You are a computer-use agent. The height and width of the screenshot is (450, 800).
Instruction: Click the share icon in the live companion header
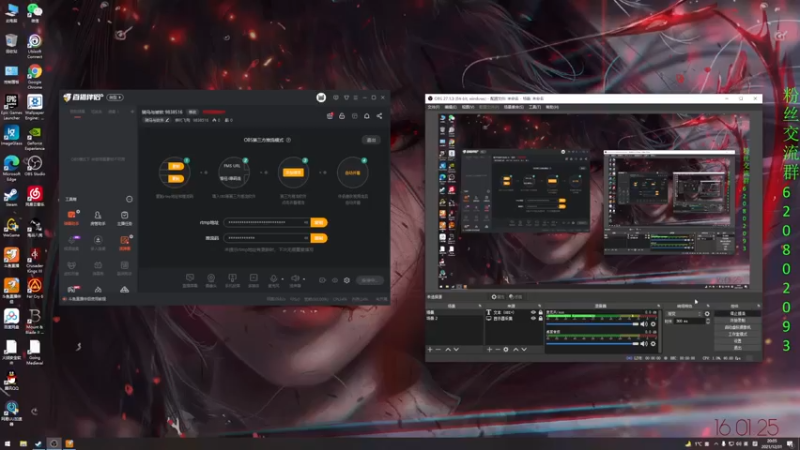click(x=379, y=116)
